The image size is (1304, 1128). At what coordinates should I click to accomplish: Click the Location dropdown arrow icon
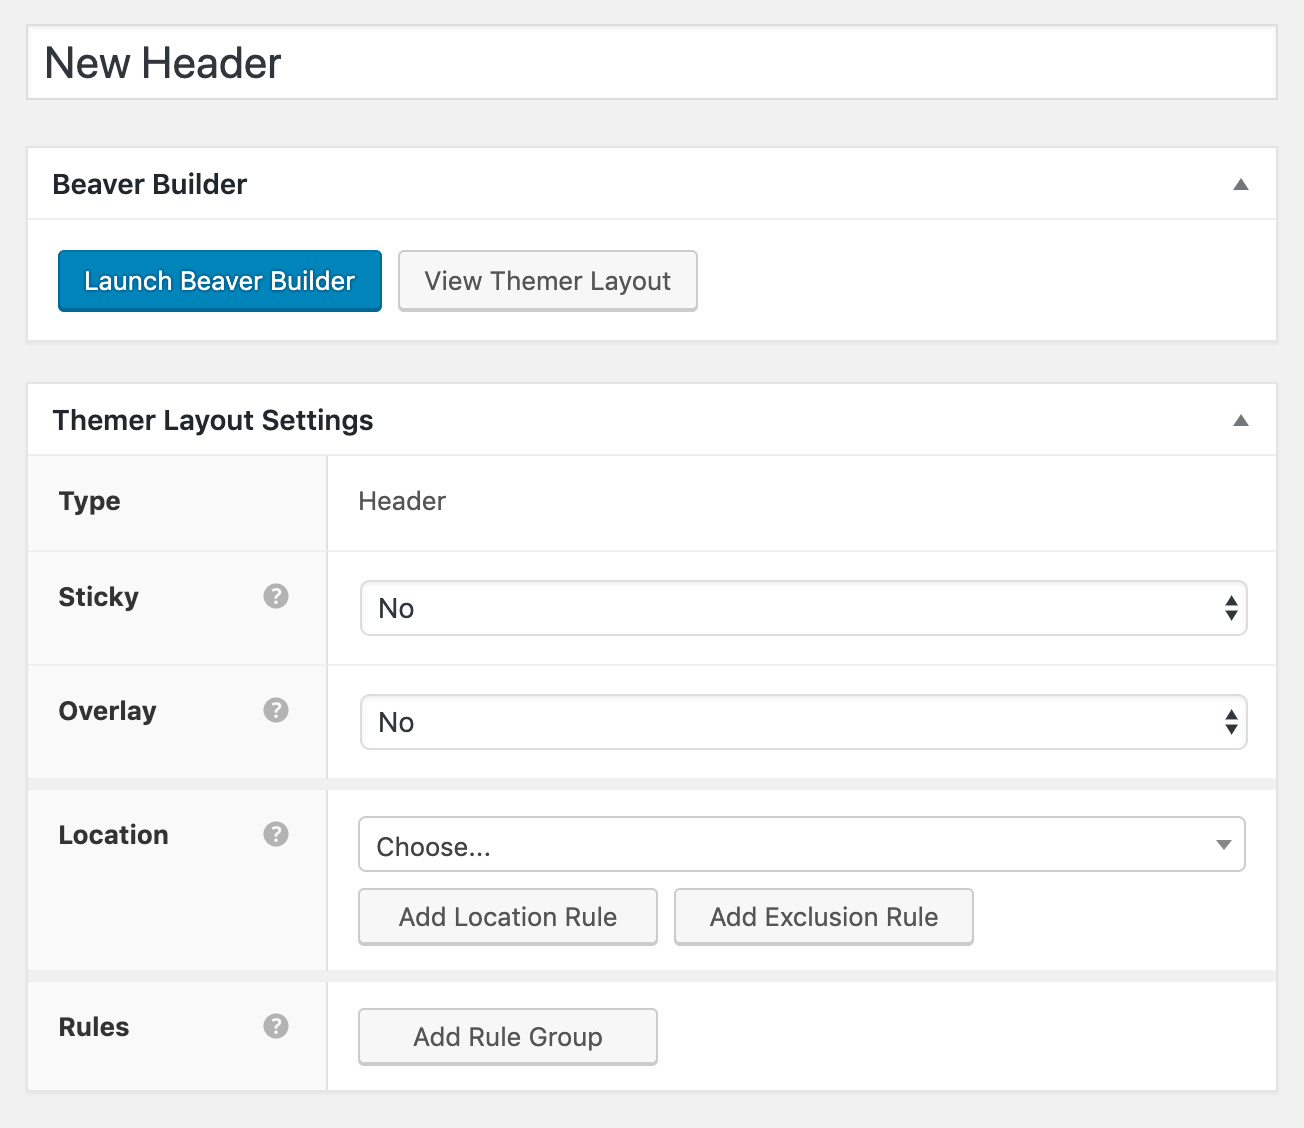pyautogui.click(x=1224, y=845)
